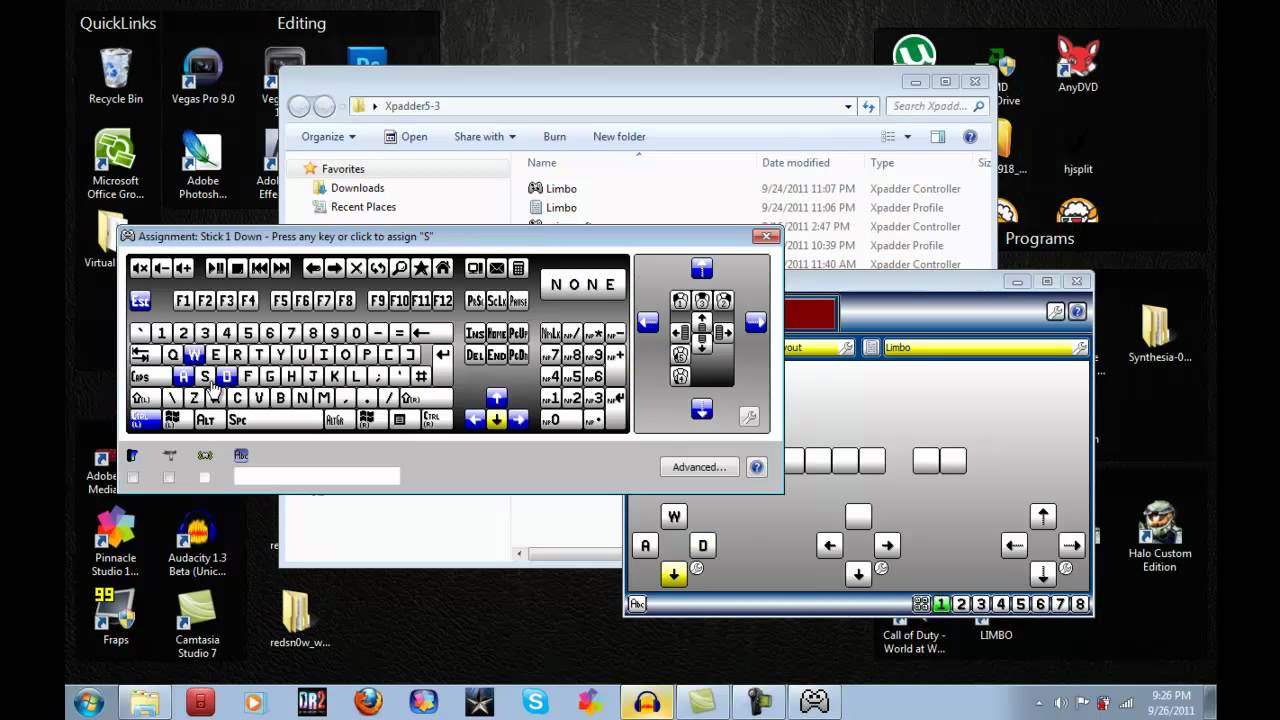Tick the checkbox under the rumble icon

[x=205, y=477]
